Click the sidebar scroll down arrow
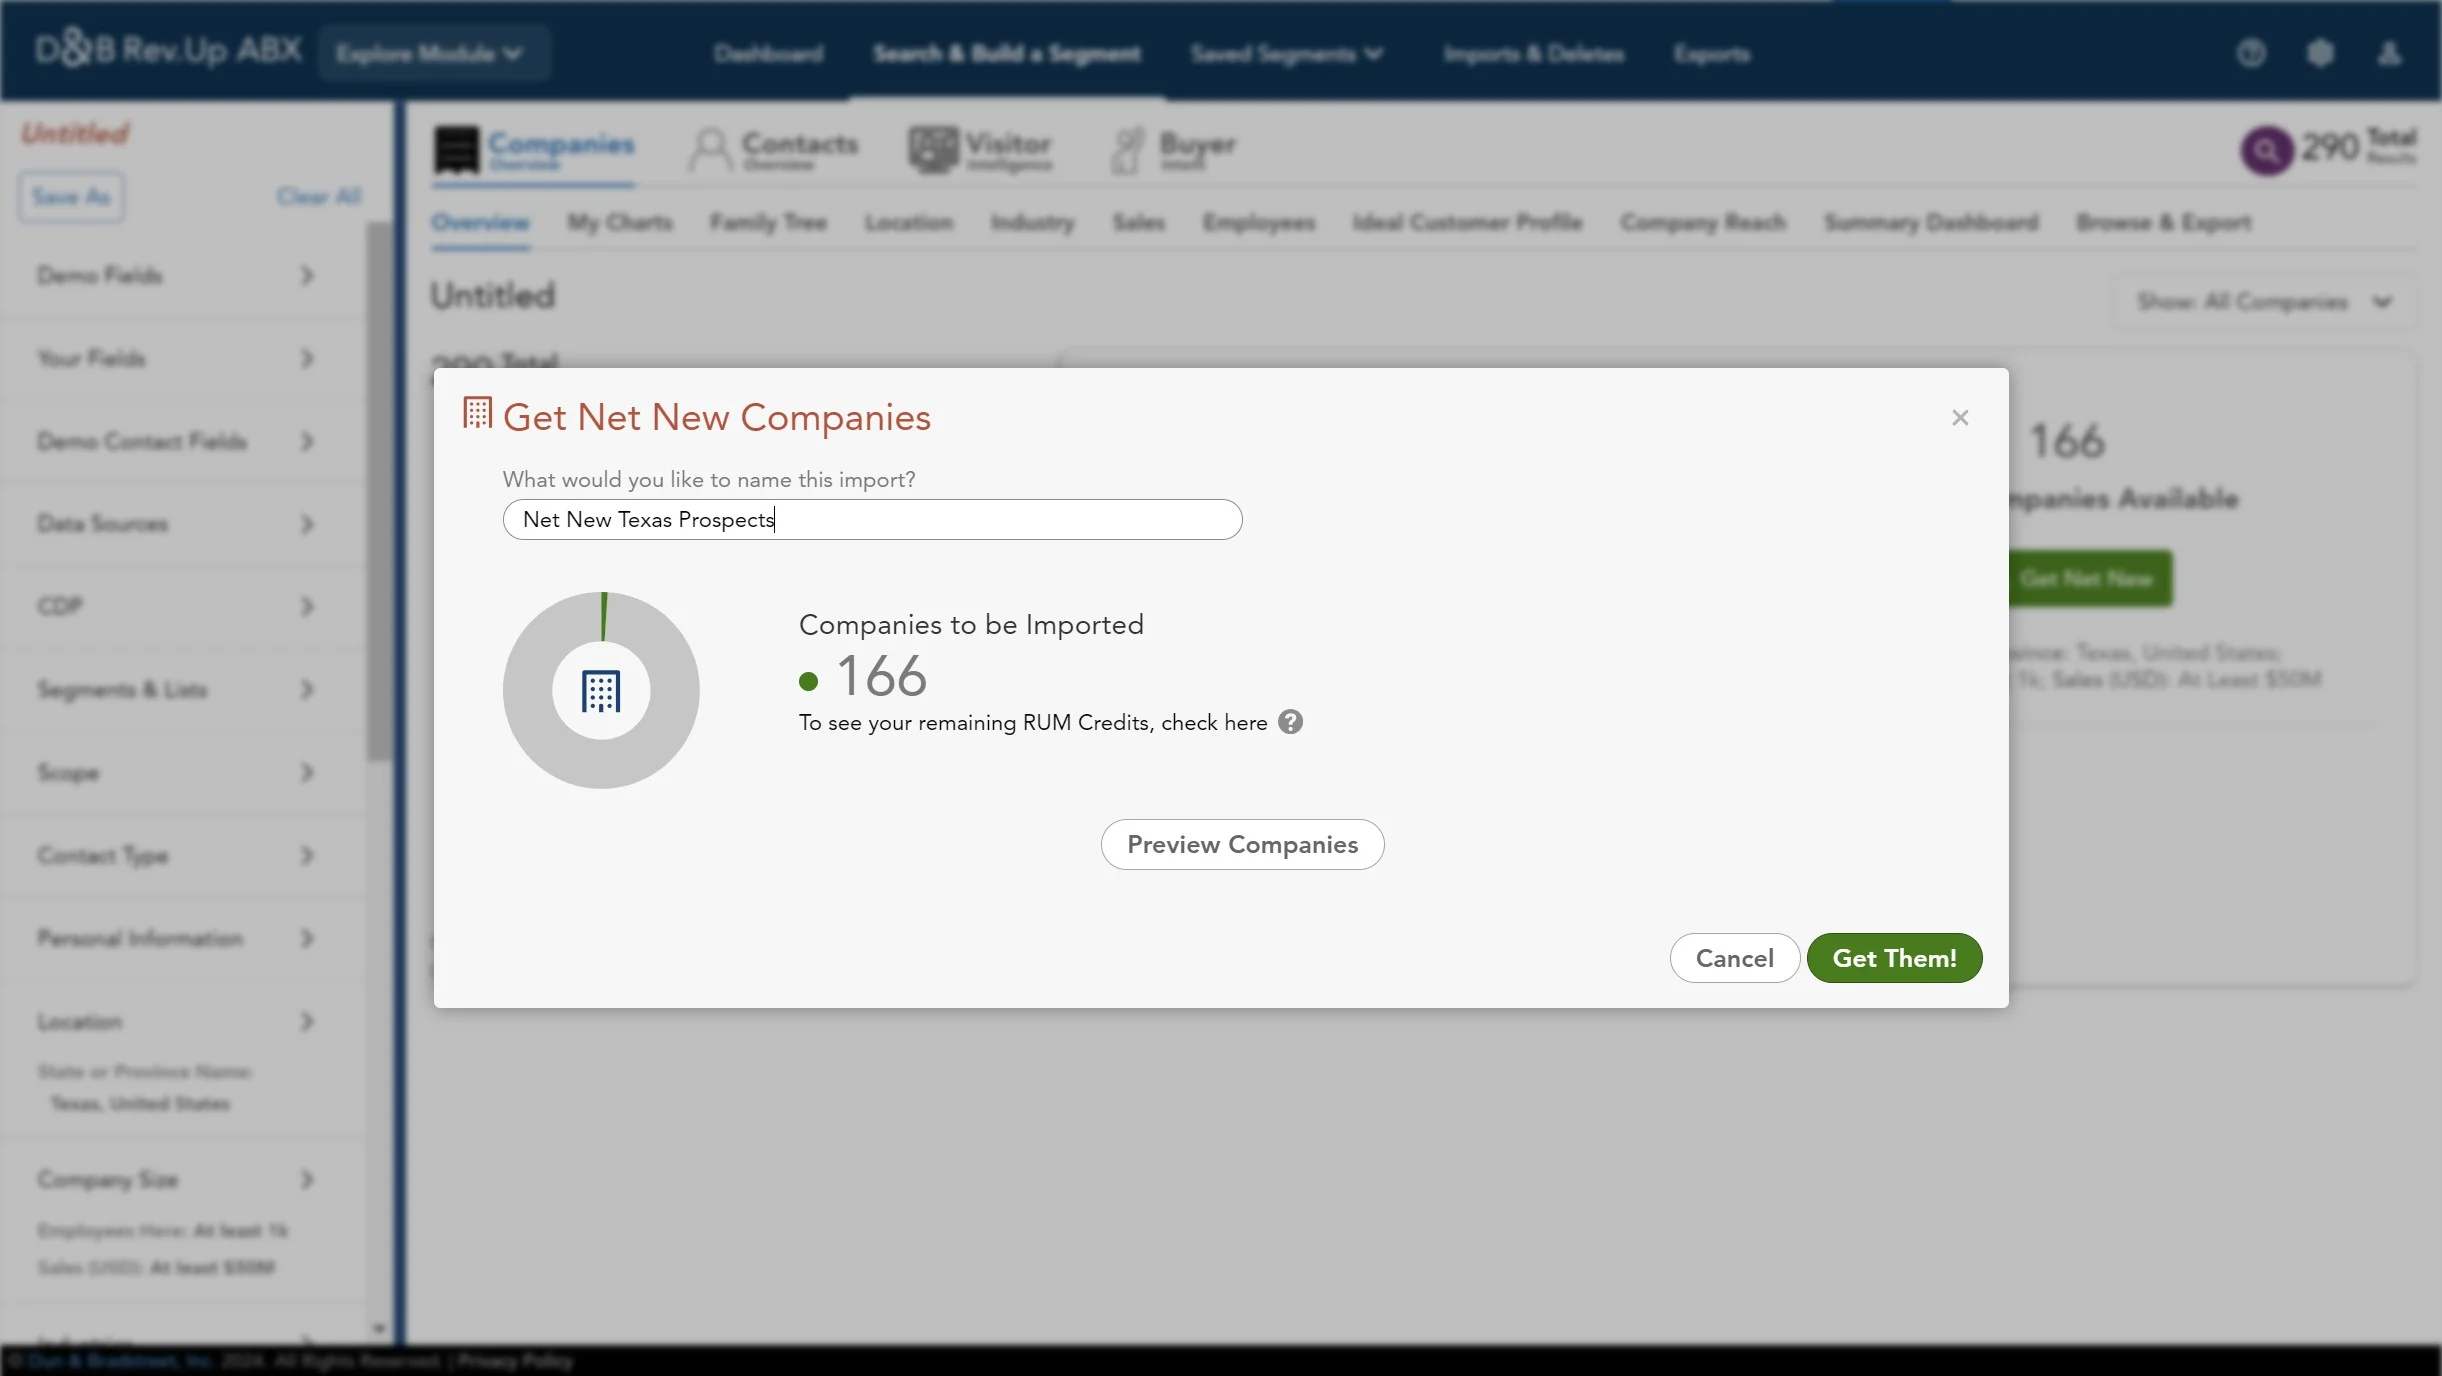The height and width of the screenshot is (1376, 2442). [x=378, y=1329]
